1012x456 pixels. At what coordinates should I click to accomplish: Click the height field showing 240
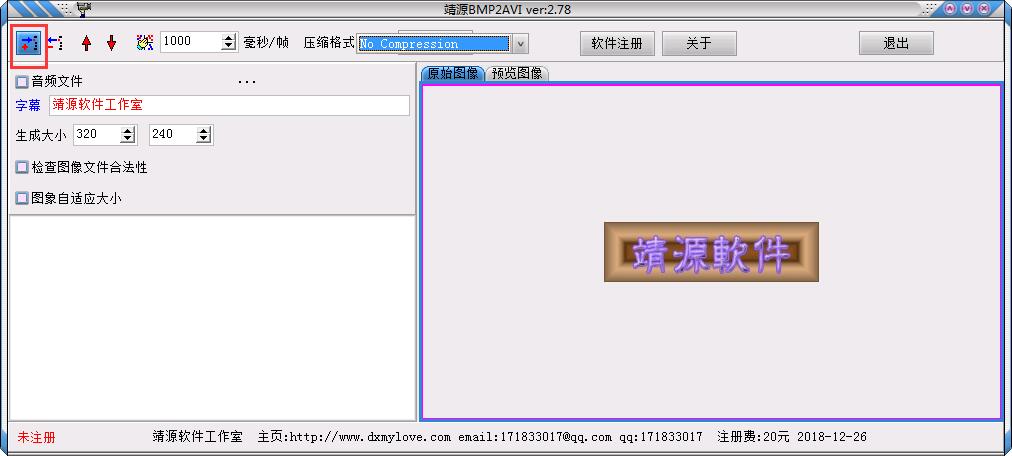click(173, 134)
